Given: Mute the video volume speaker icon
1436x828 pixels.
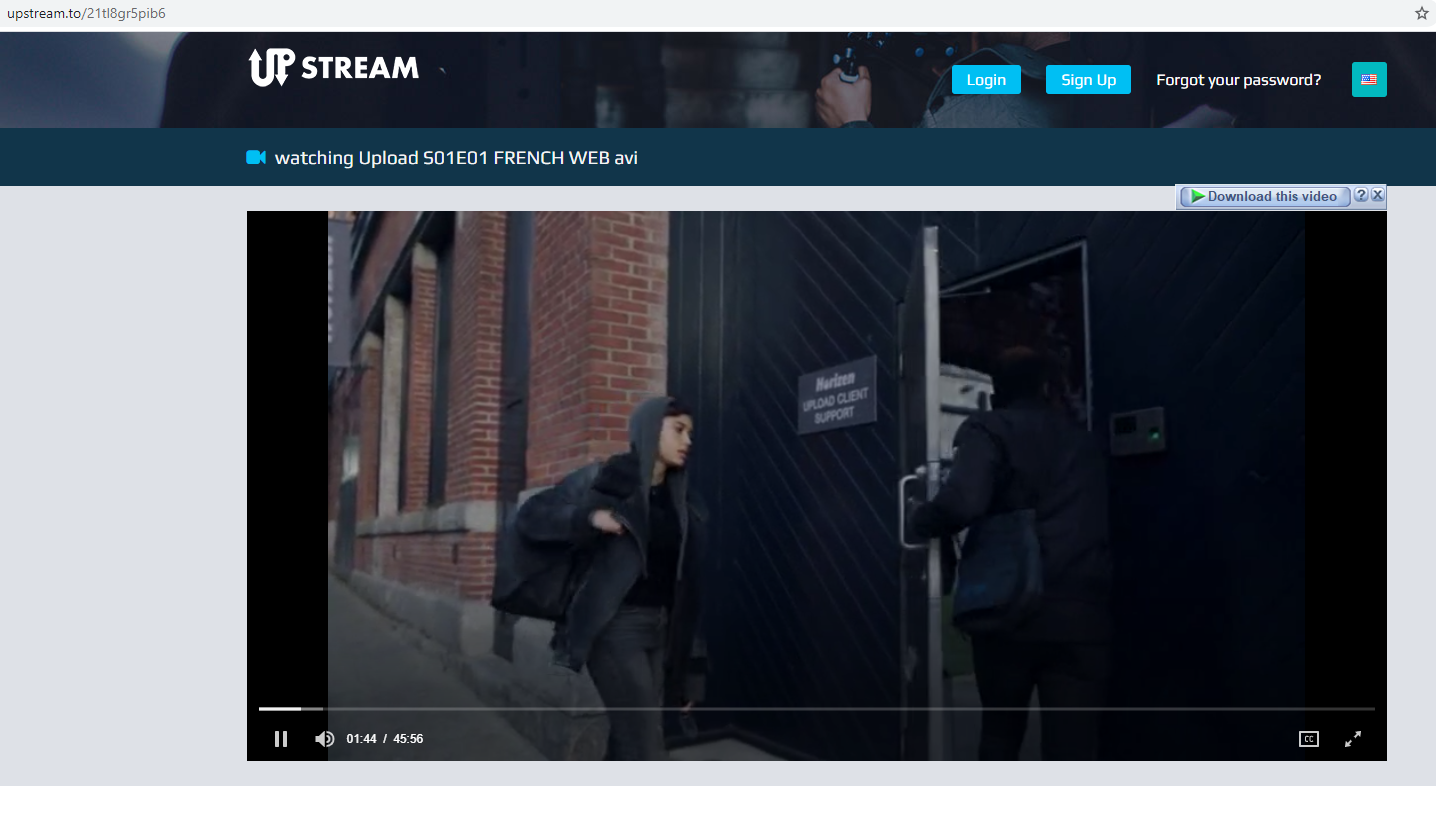Looking at the screenshot, I should coord(324,739).
